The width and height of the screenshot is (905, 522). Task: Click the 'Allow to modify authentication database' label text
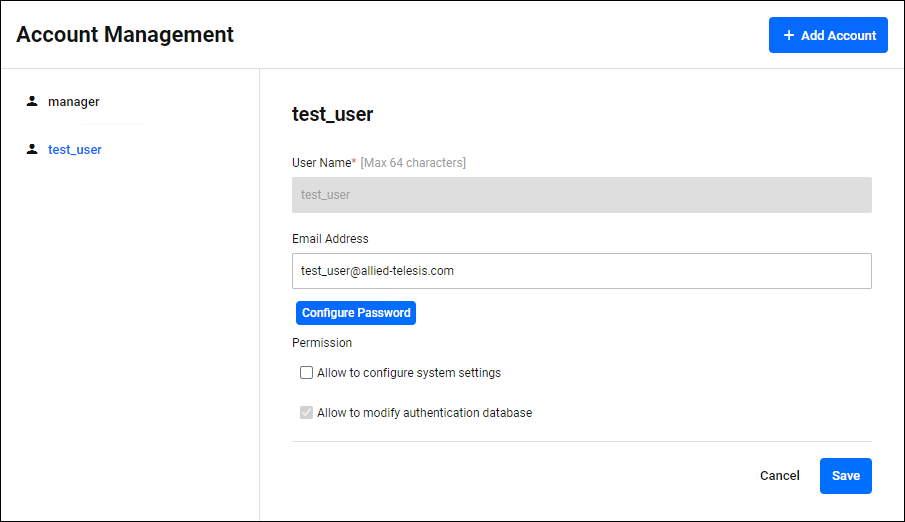click(424, 413)
